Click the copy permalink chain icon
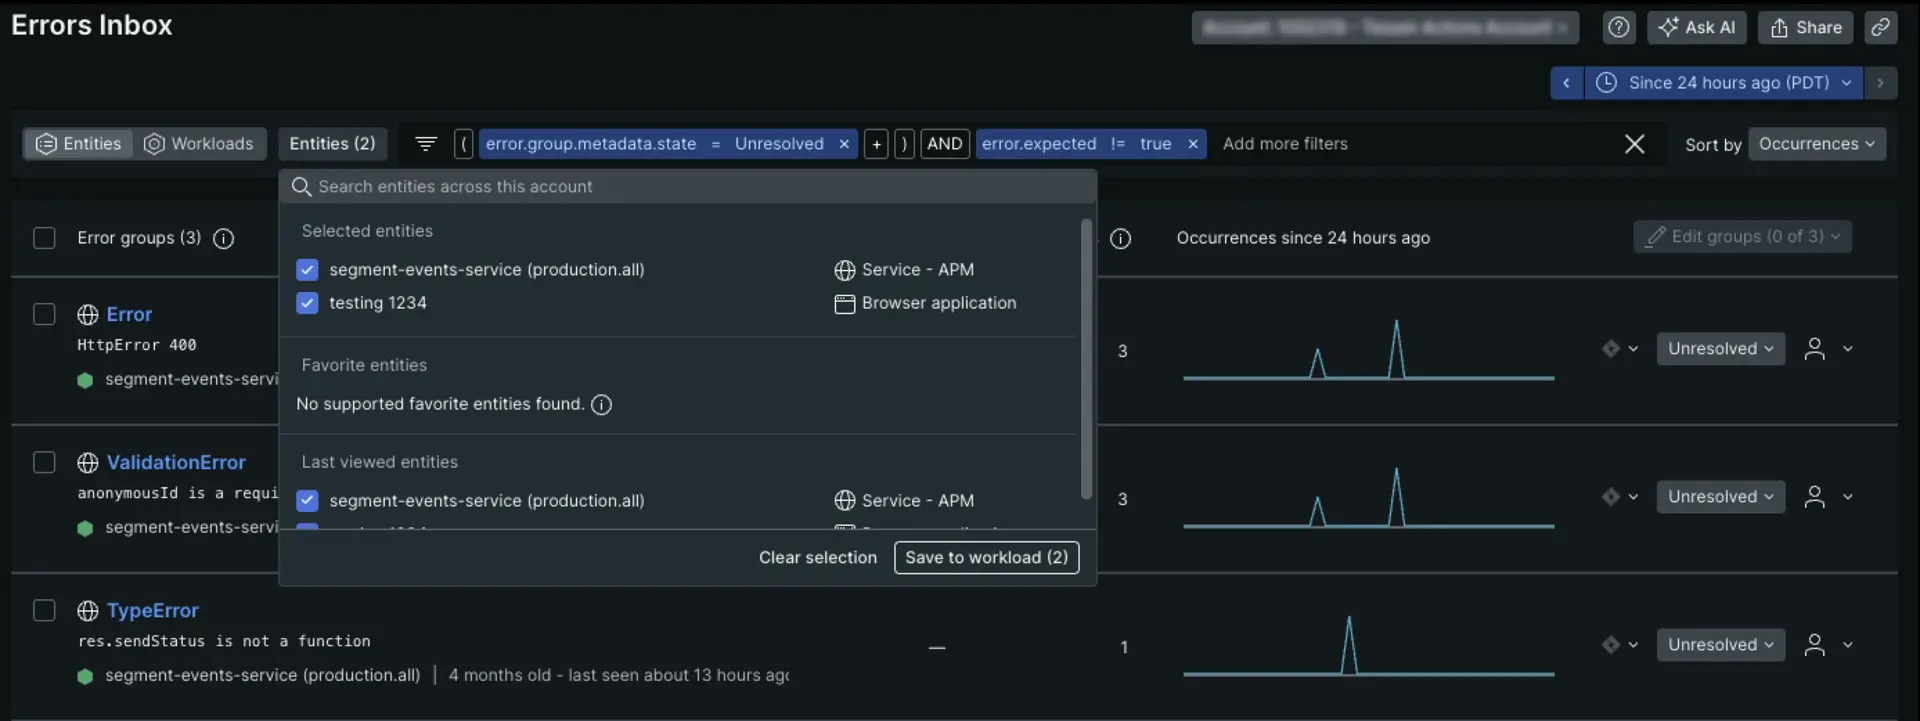The height and width of the screenshot is (721, 1920). pyautogui.click(x=1880, y=28)
